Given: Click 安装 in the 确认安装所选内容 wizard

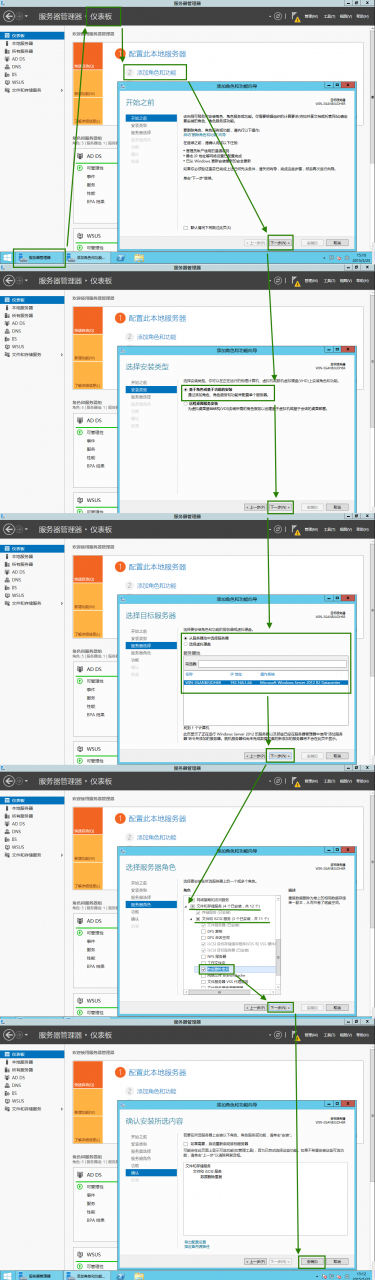Looking at the screenshot, I should point(311,1261).
